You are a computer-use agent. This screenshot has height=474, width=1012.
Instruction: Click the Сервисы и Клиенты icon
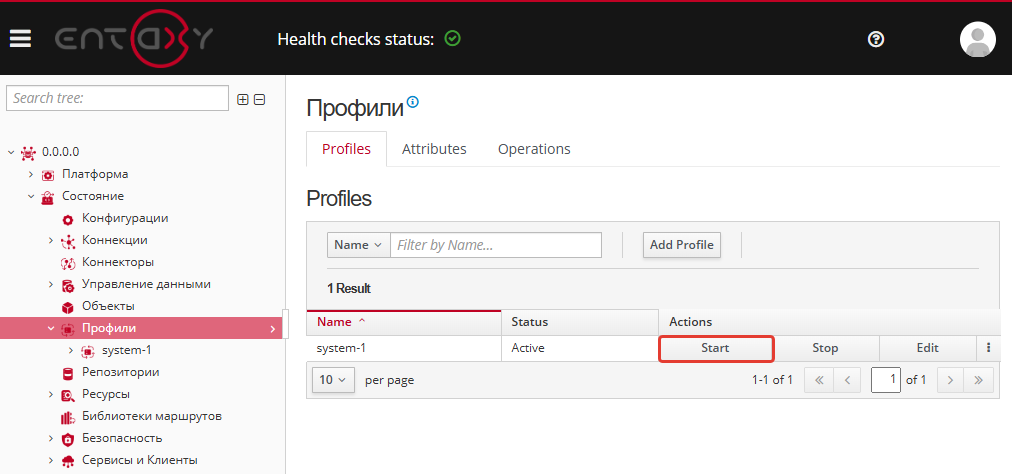point(68,461)
